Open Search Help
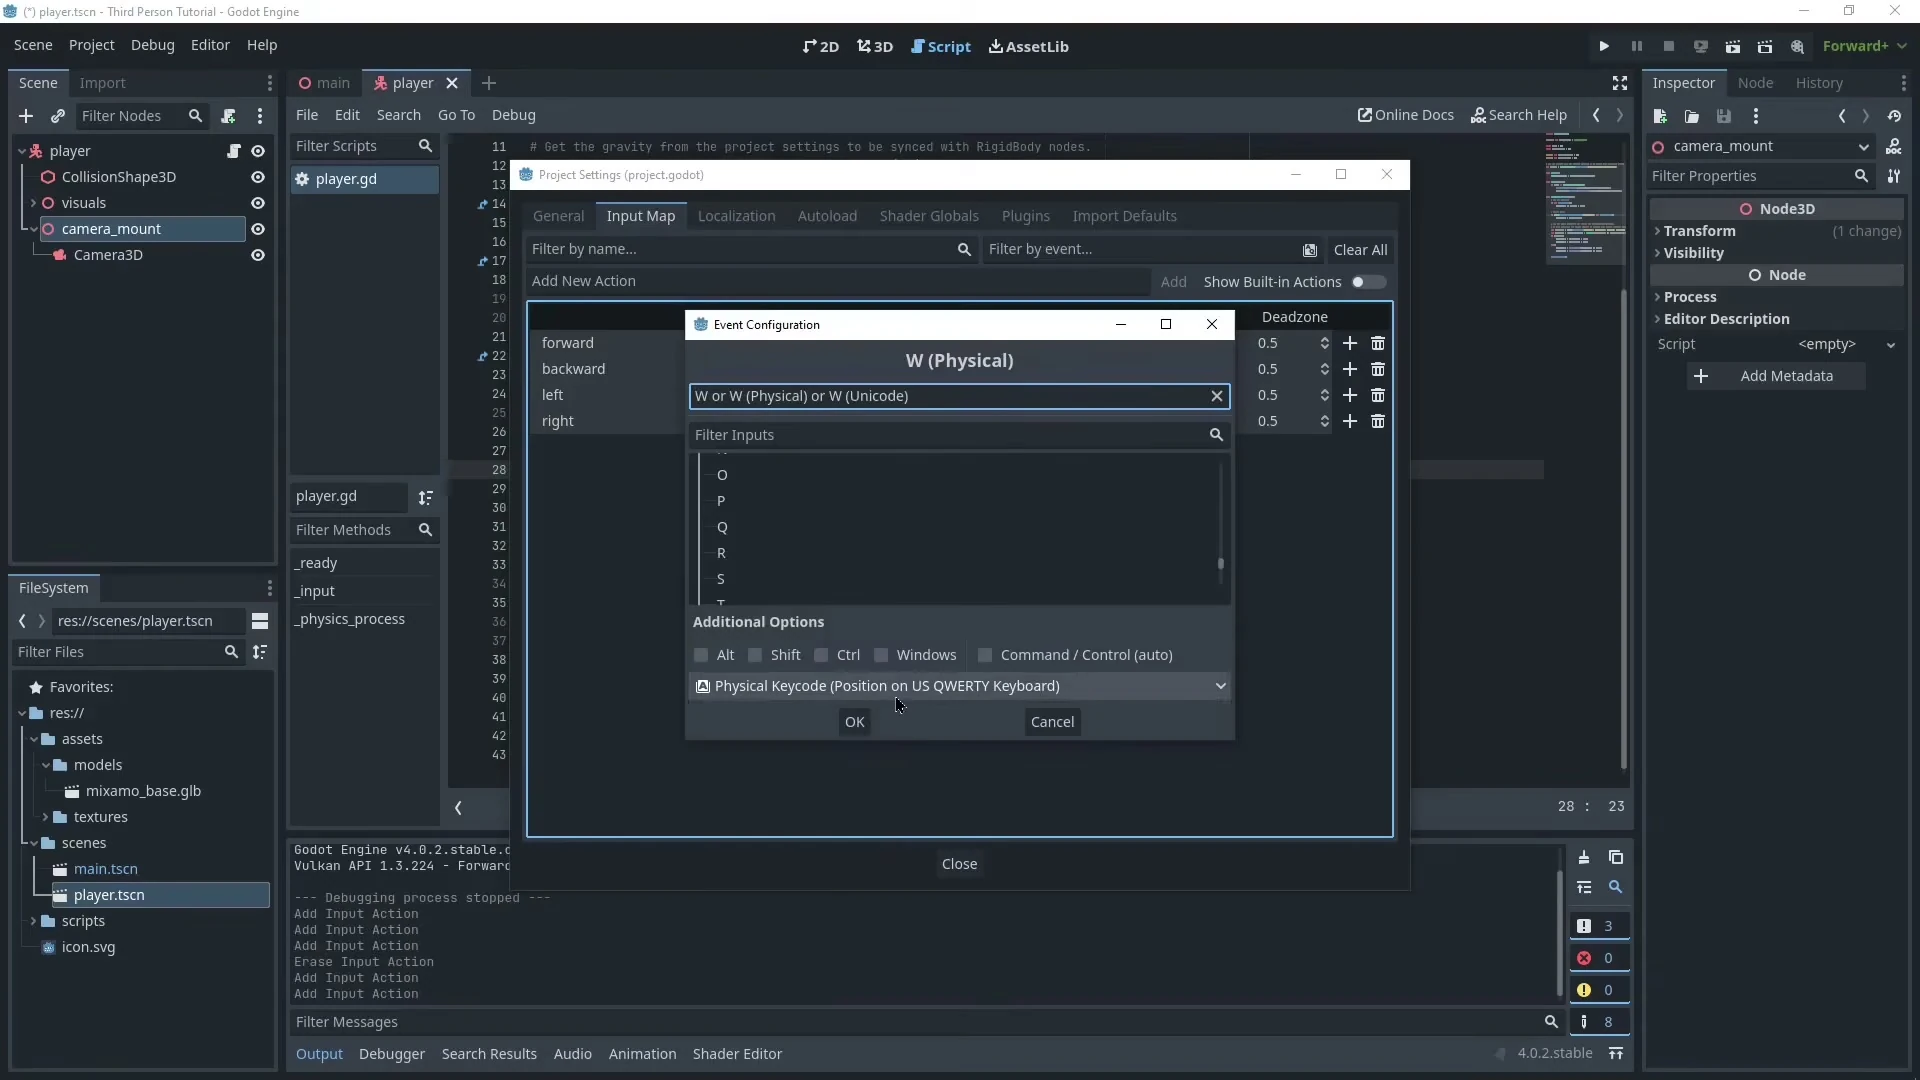Viewport: 1920px width, 1080px height. coord(1519,115)
